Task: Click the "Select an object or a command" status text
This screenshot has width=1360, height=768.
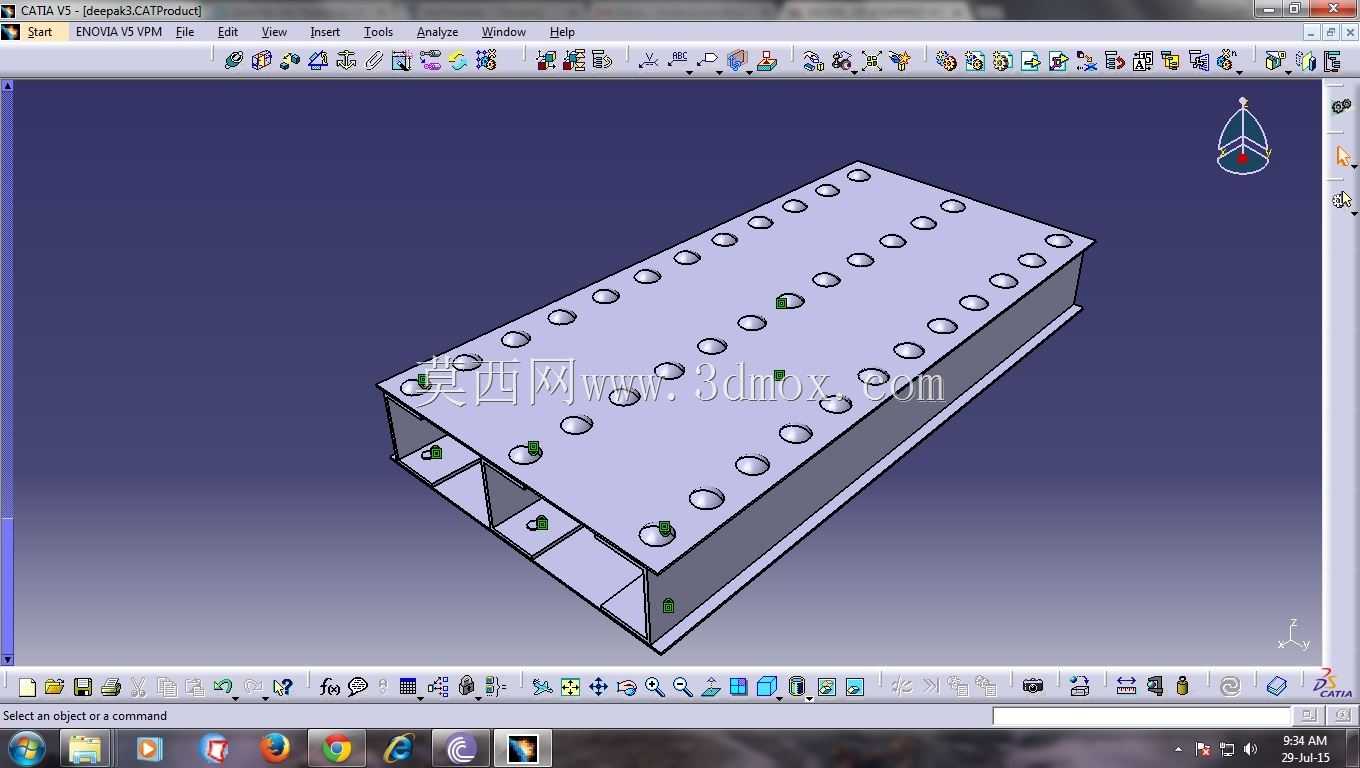Action: [85, 716]
